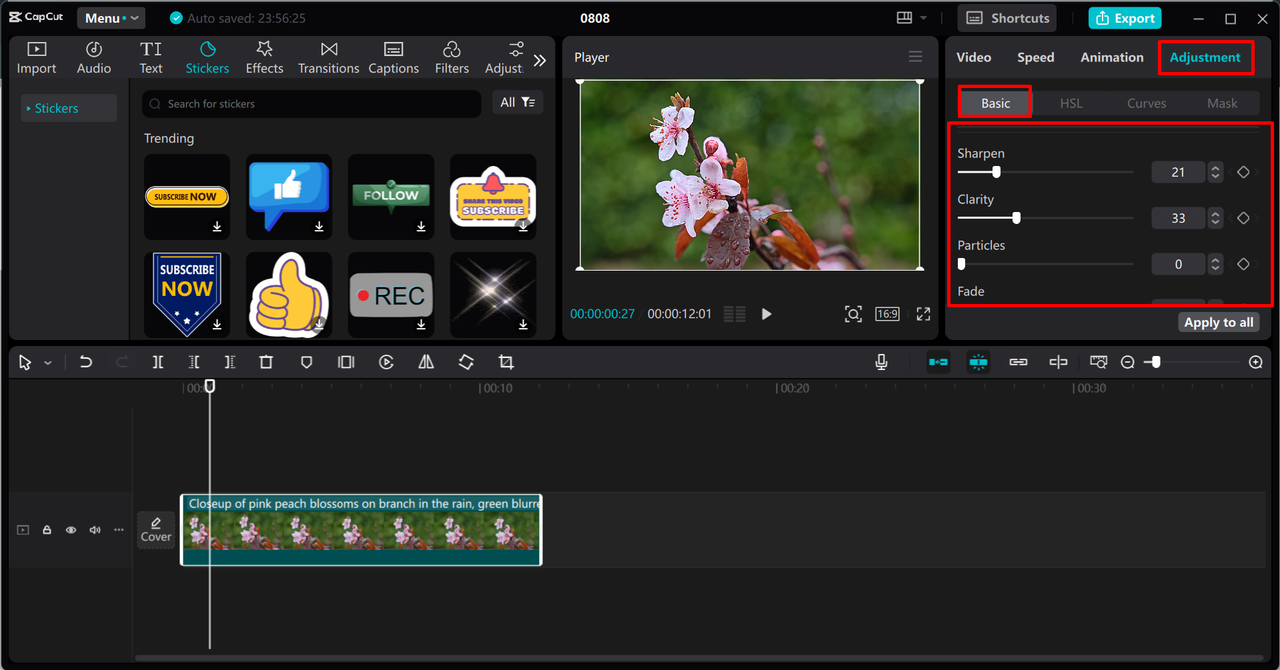Switch to the Video properties tab
This screenshot has height=670, width=1280.
coord(973,57)
